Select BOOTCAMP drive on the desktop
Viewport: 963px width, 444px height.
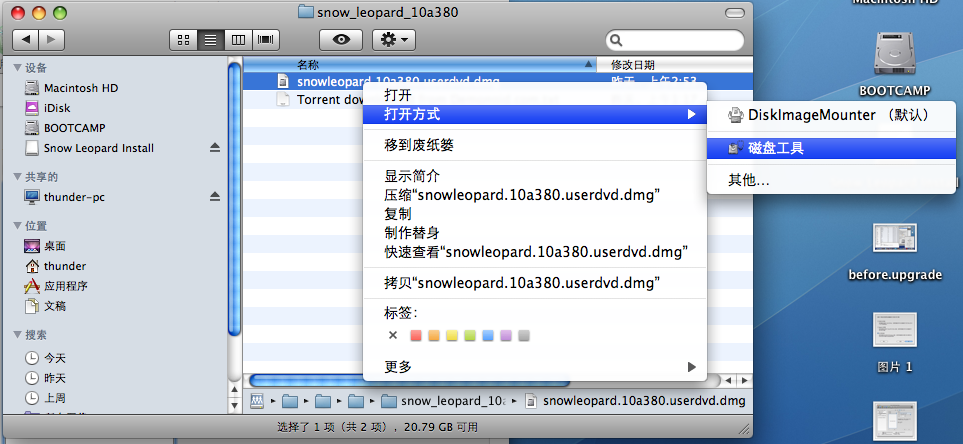(894, 65)
